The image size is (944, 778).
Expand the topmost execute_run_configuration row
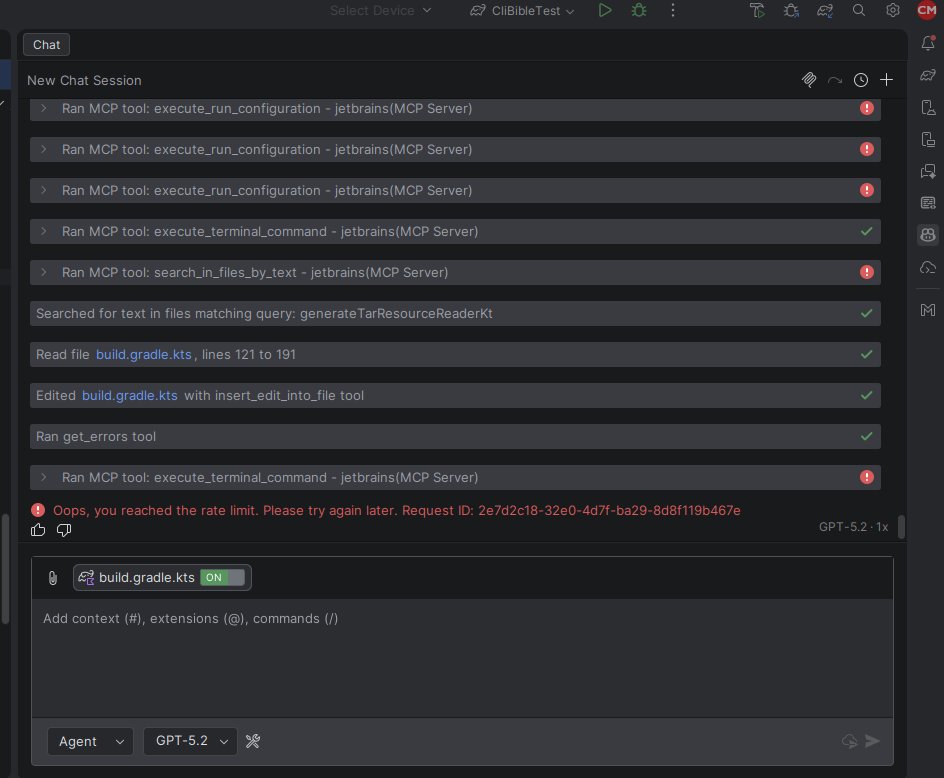click(43, 108)
